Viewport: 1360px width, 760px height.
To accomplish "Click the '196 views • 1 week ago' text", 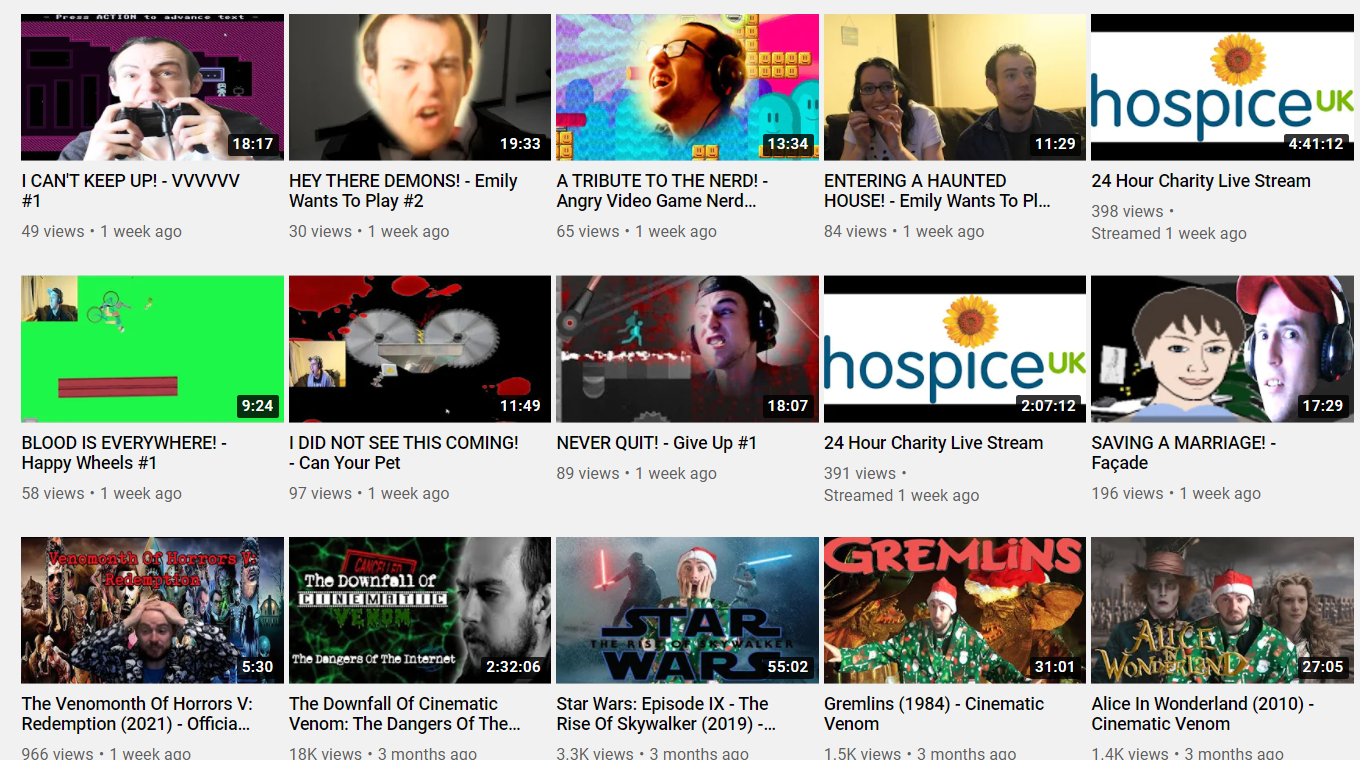I will (1176, 493).
